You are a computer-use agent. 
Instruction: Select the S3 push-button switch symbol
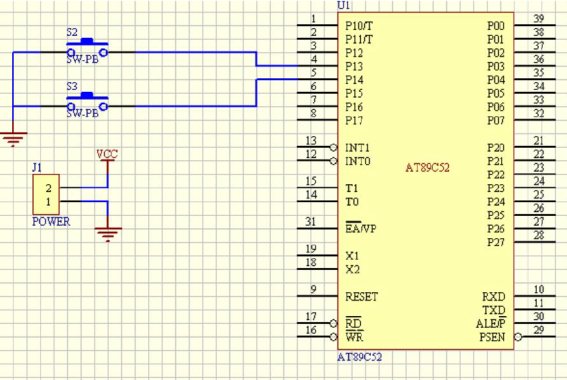pyautogui.click(x=87, y=102)
